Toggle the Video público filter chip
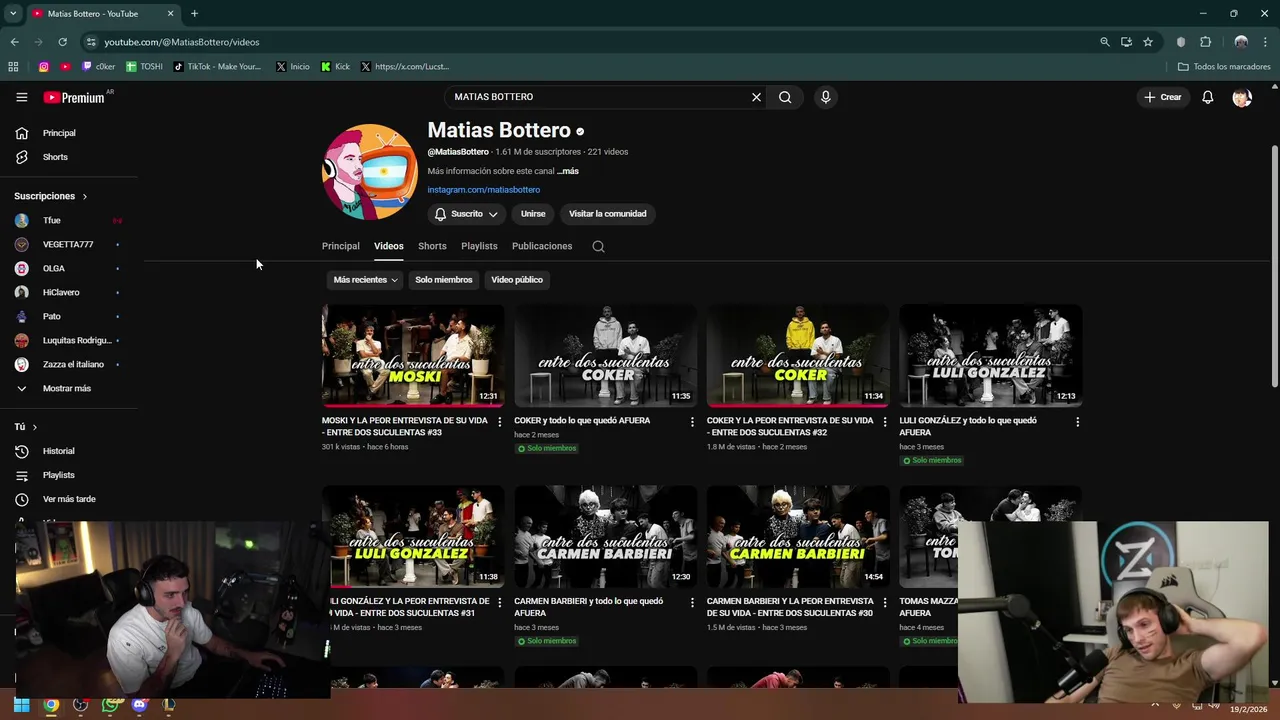The width and height of the screenshot is (1280, 720). pyautogui.click(x=517, y=280)
